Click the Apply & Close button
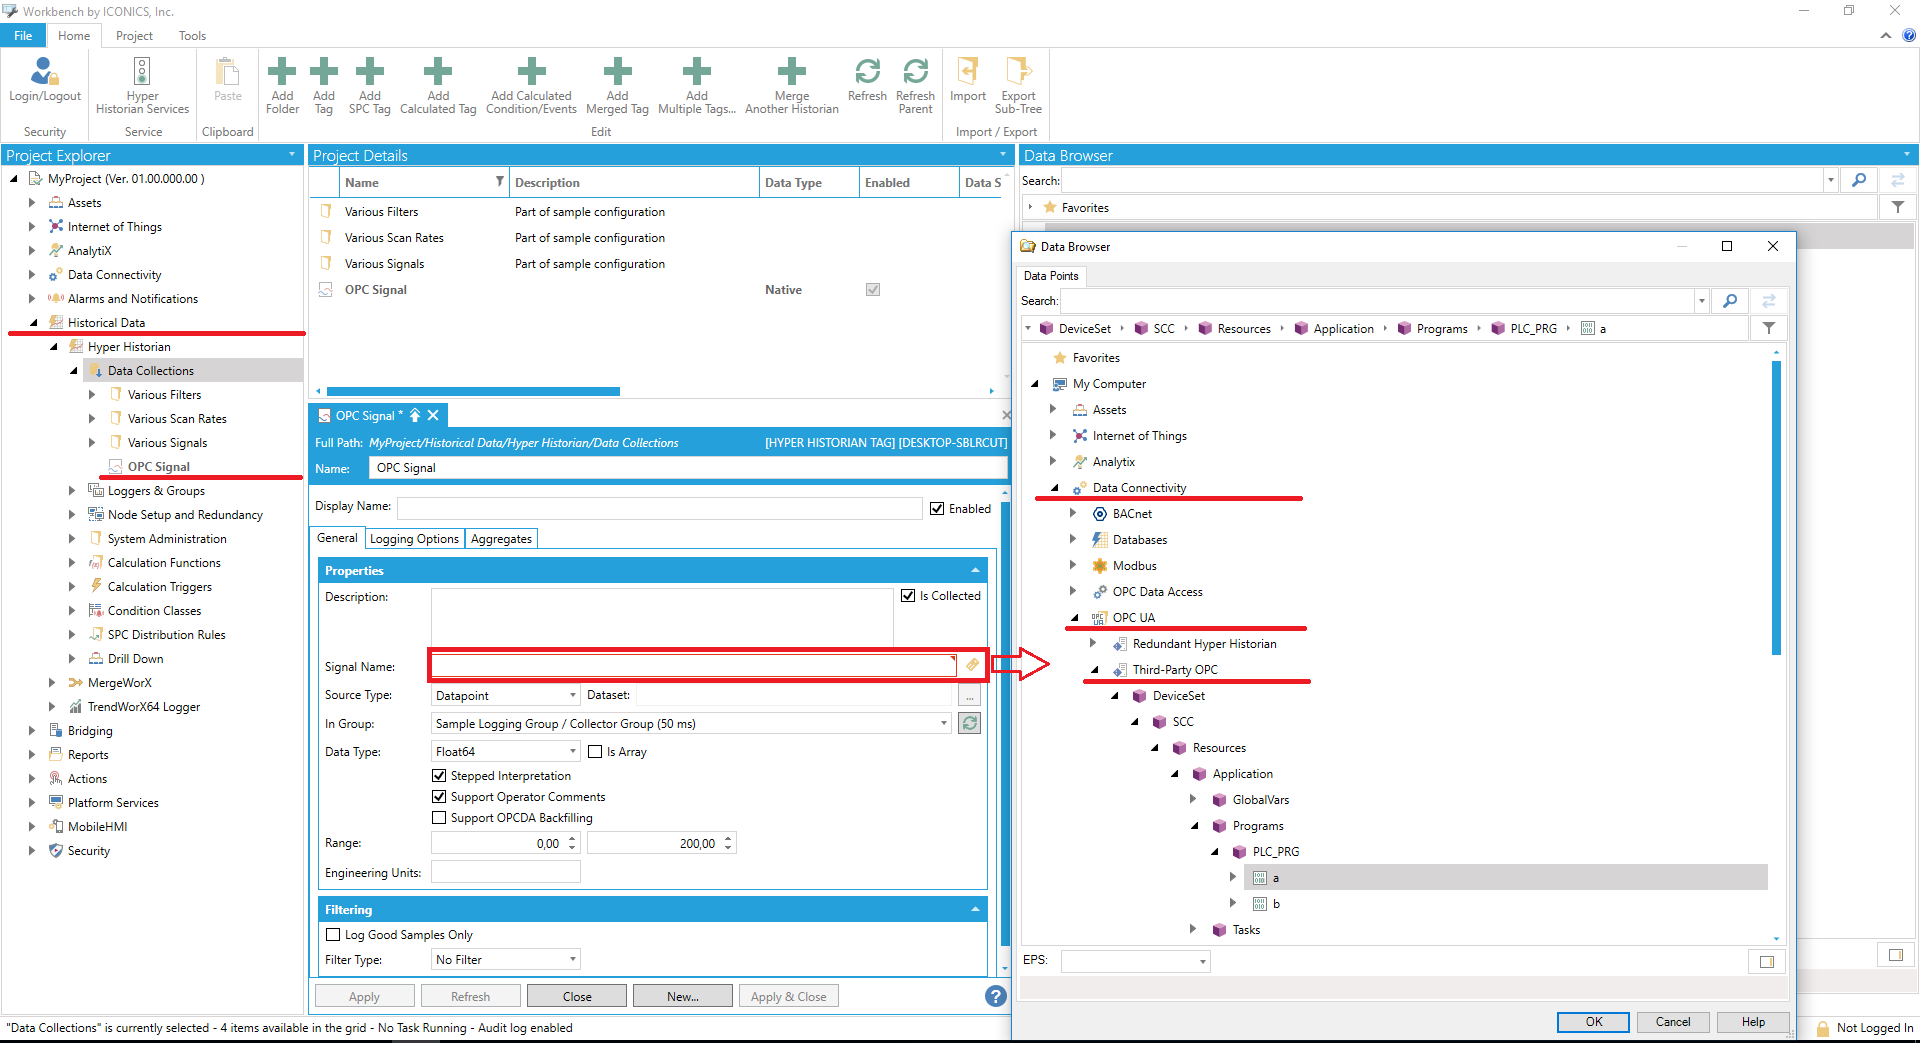The width and height of the screenshot is (1920, 1043). click(x=788, y=997)
